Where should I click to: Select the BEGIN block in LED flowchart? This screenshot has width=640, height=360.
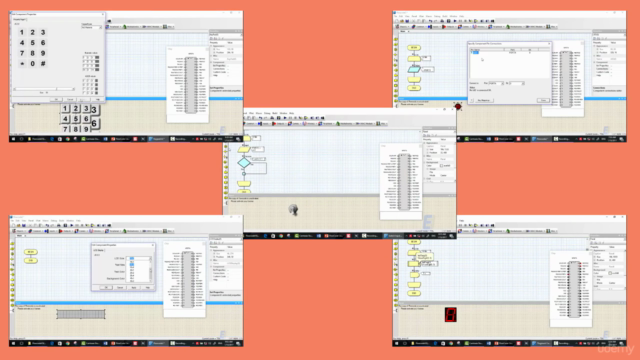414,48
